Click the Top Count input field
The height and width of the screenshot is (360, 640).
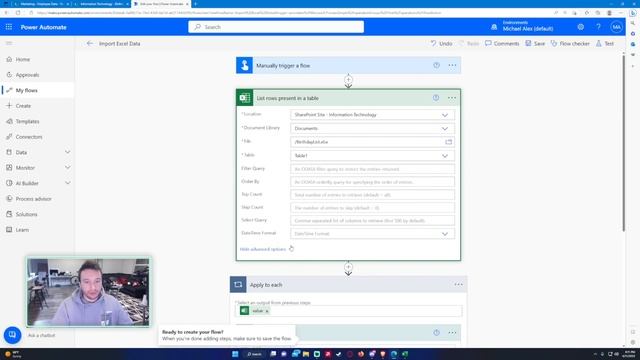(372, 195)
